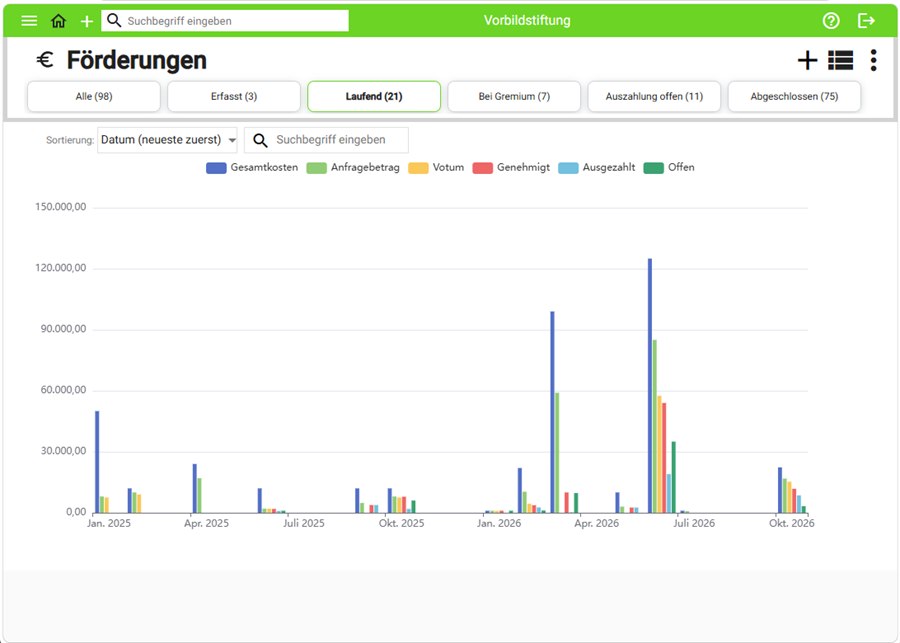Screen dimensions: 900x643
Task: Focus the header Suchbegriff eingeben field
Action: coord(225,21)
